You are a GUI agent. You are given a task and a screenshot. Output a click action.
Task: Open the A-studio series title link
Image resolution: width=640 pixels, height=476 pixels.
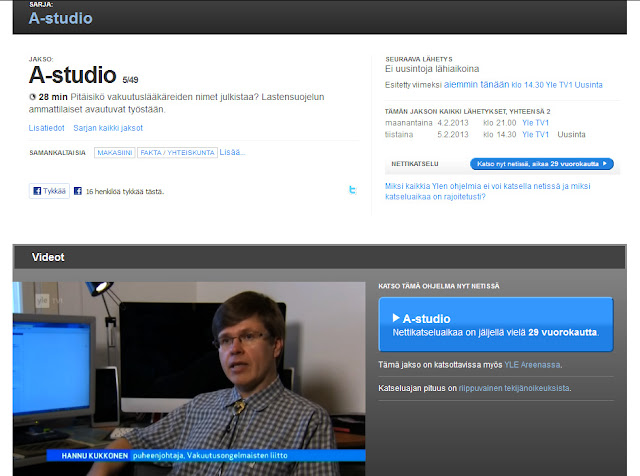click(60, 18)
